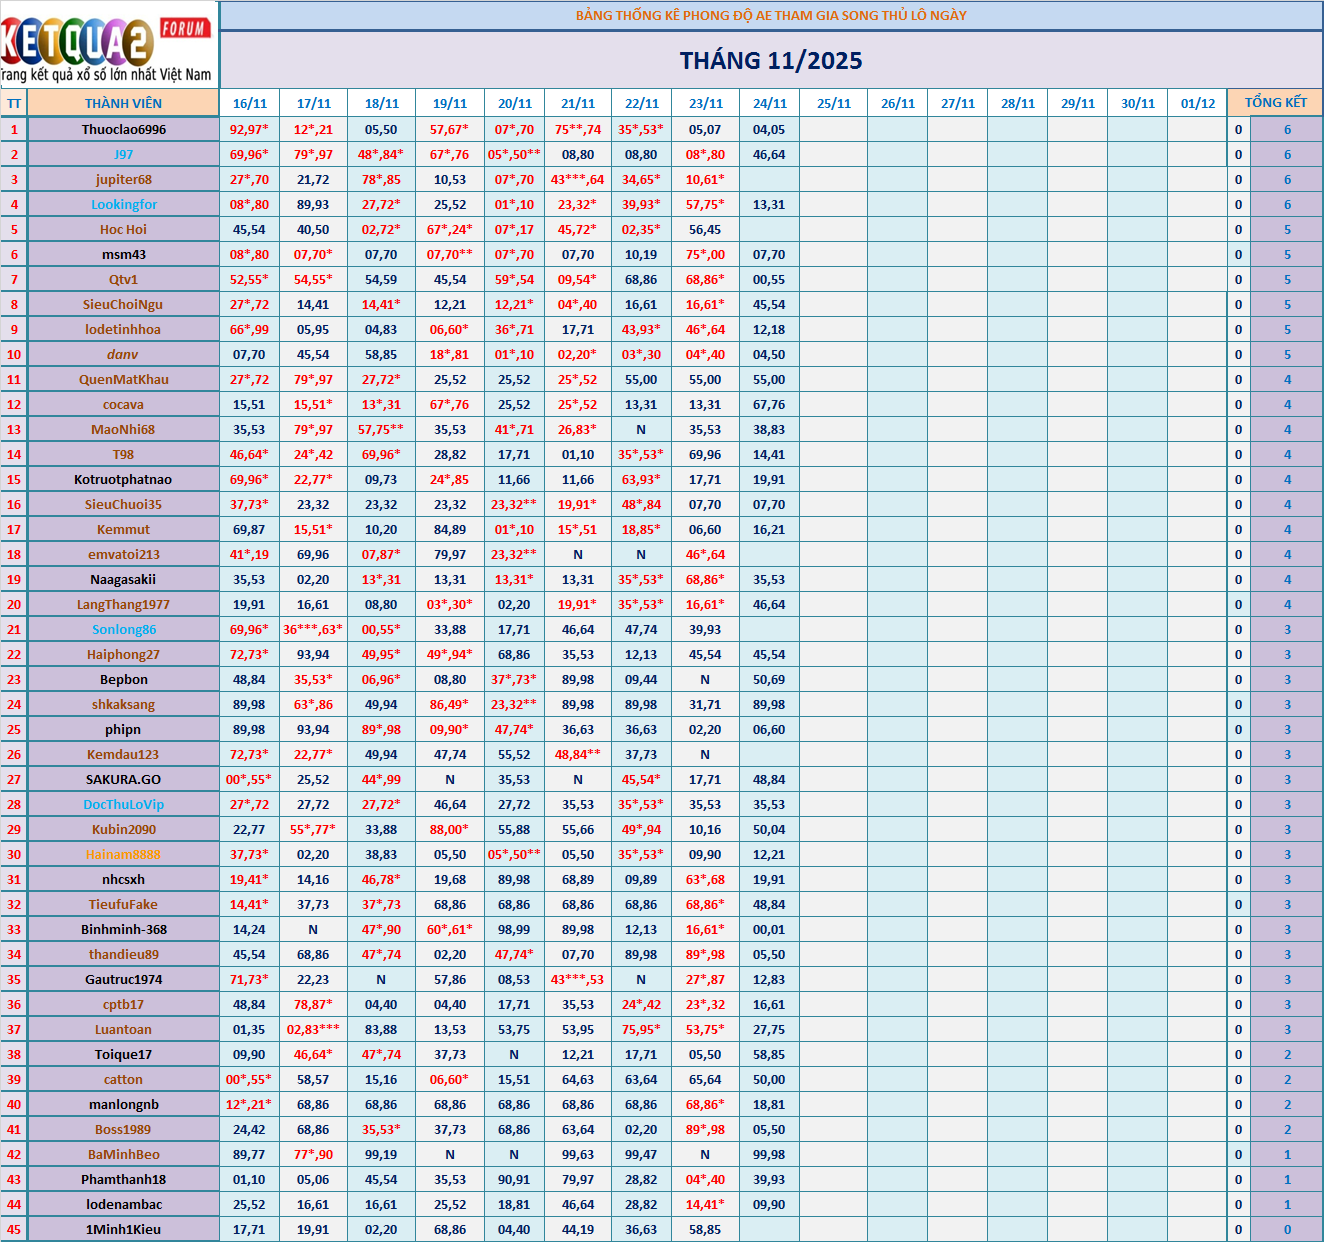Click the THÁNG 11/2025 title
Image resolution: width=1324 pixels, height=1242 pixels.
pyautogui.click(x=770, y=61)
